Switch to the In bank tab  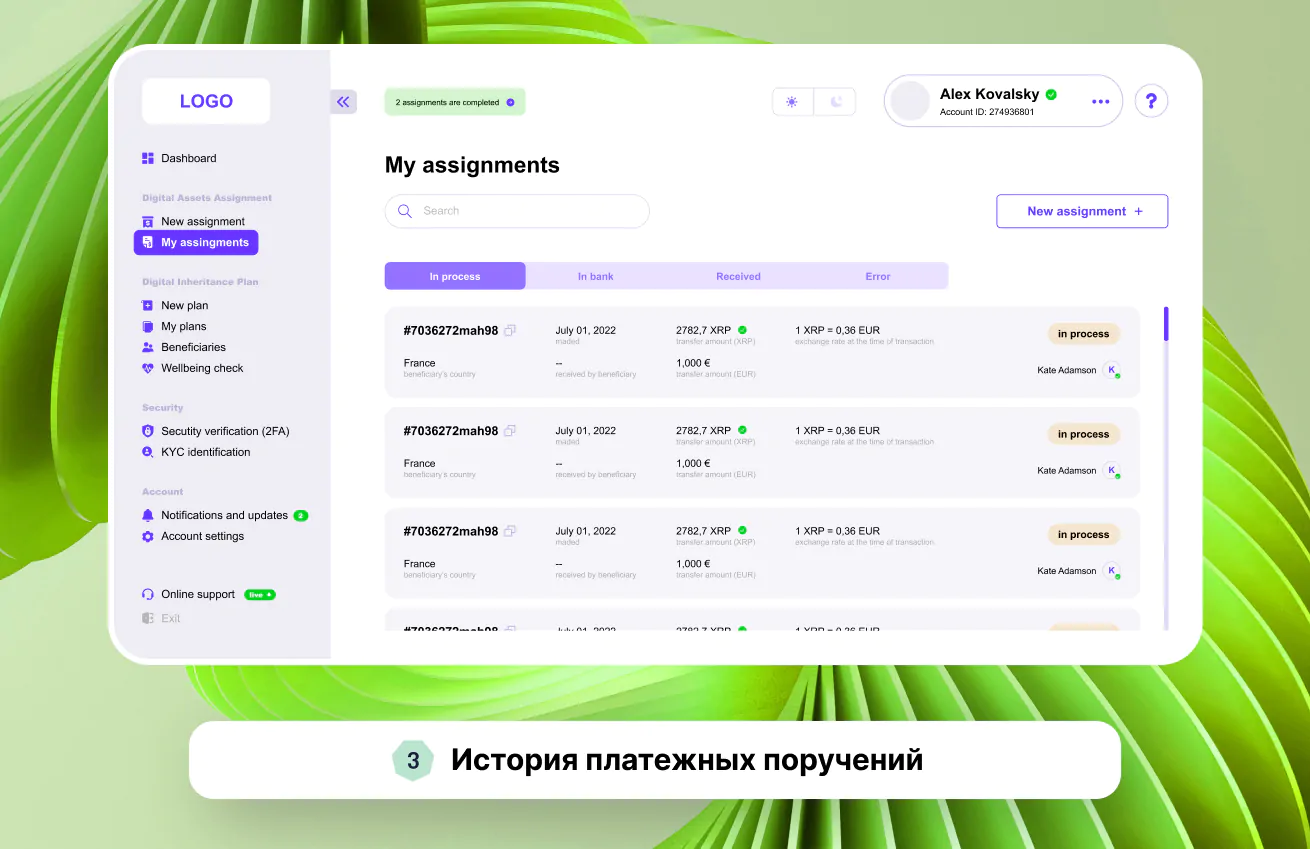point(596,276)
